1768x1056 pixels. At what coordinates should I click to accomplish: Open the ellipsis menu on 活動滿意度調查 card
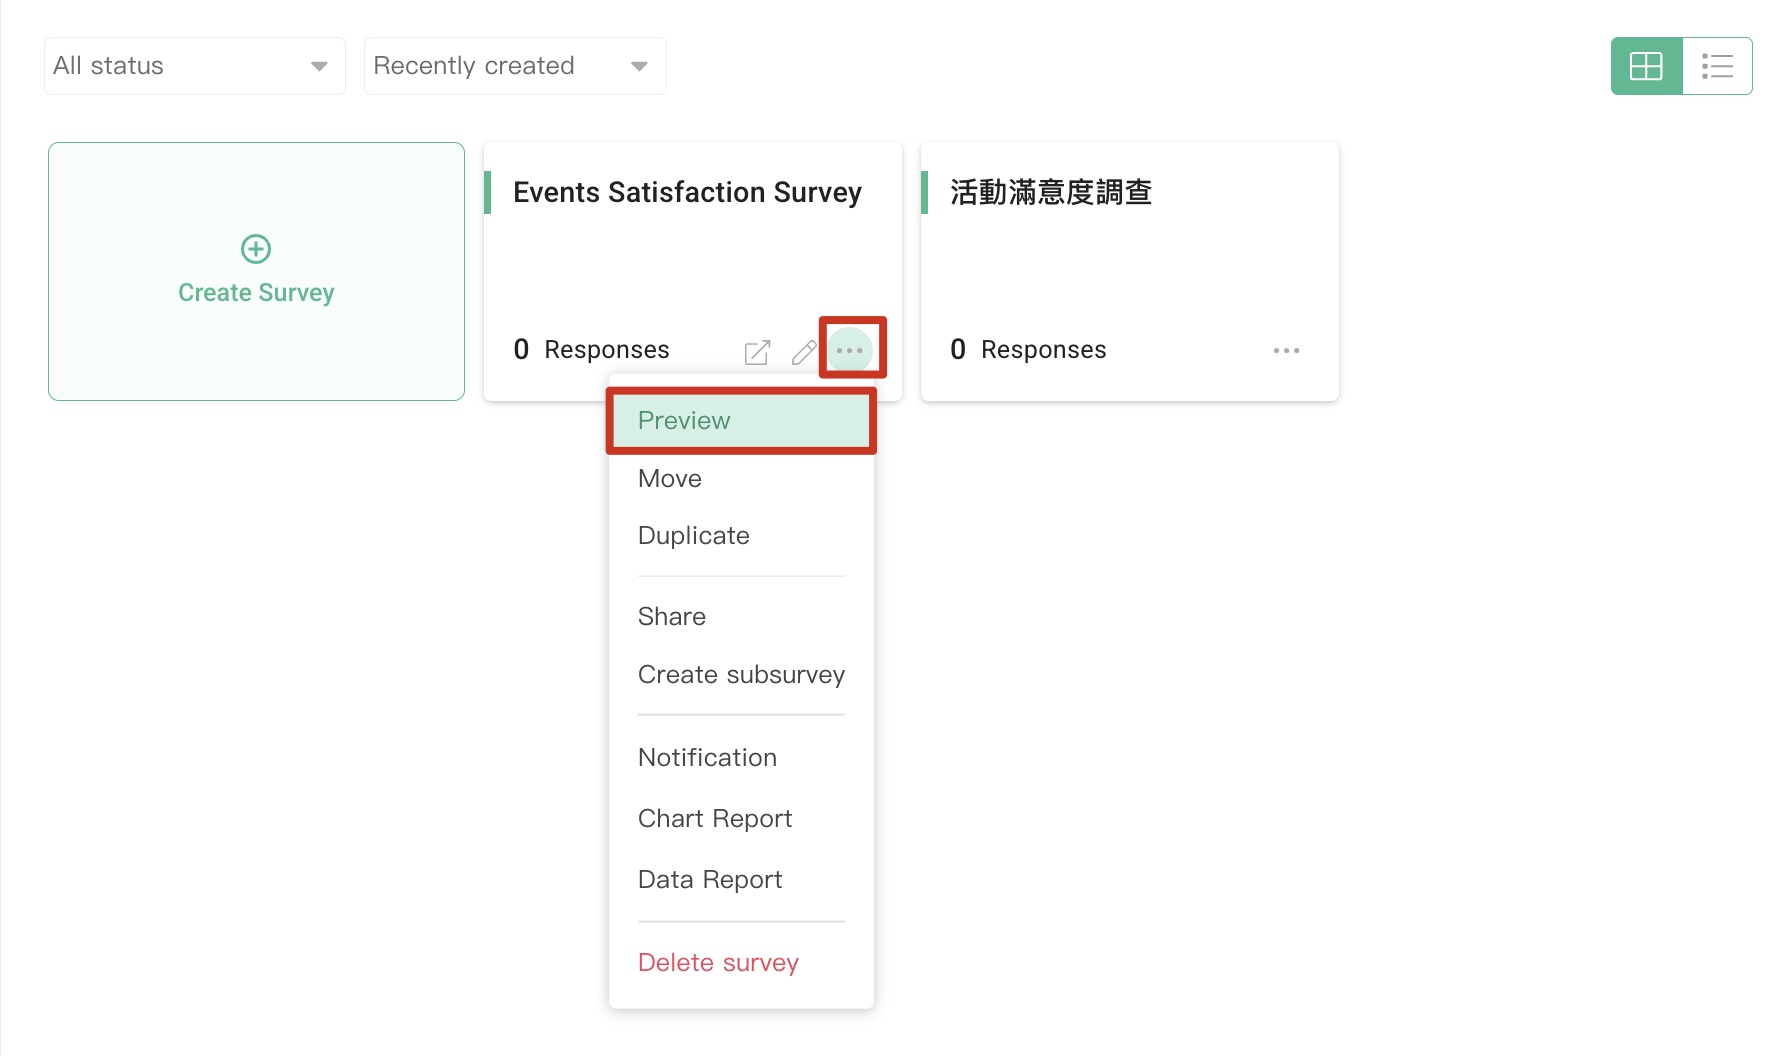click(1286, 350)
